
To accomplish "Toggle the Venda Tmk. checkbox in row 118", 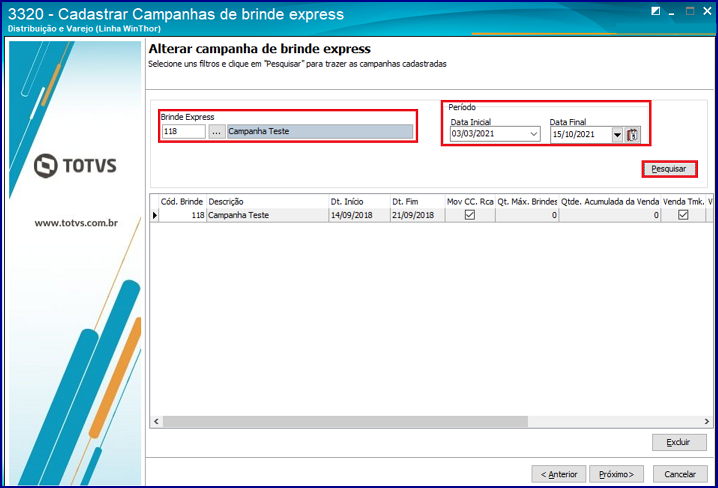I will tap(683, 215).
